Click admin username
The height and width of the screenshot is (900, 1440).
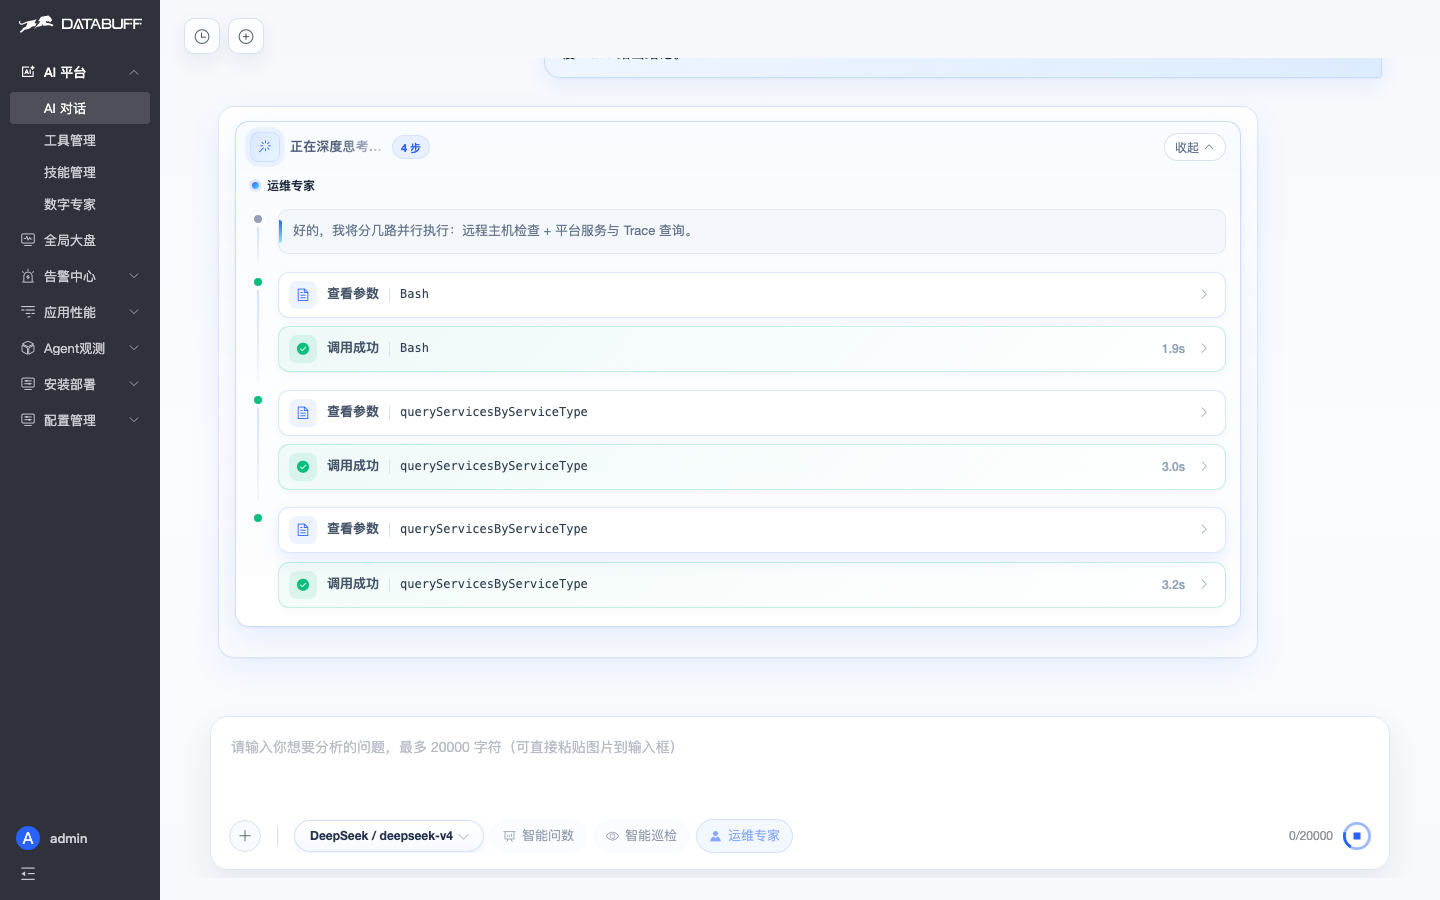69,838
